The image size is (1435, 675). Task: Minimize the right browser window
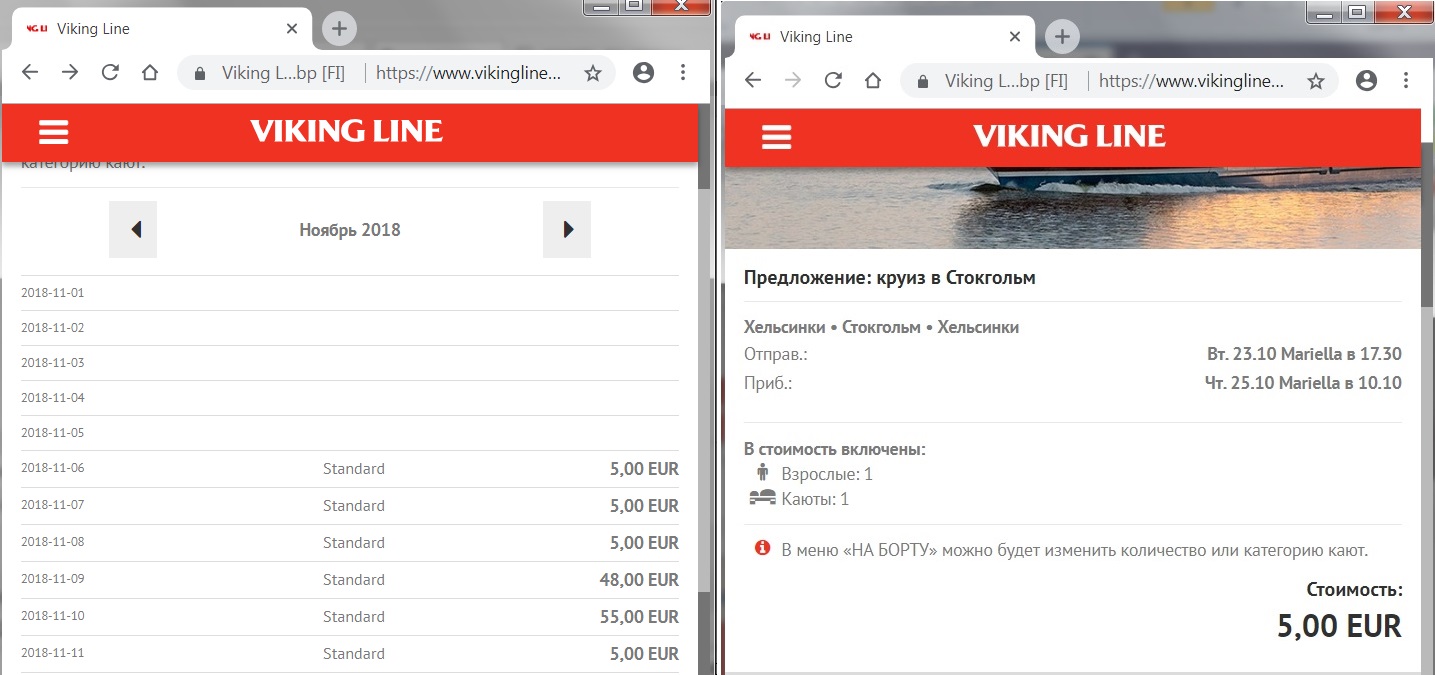pos(1325,12)
